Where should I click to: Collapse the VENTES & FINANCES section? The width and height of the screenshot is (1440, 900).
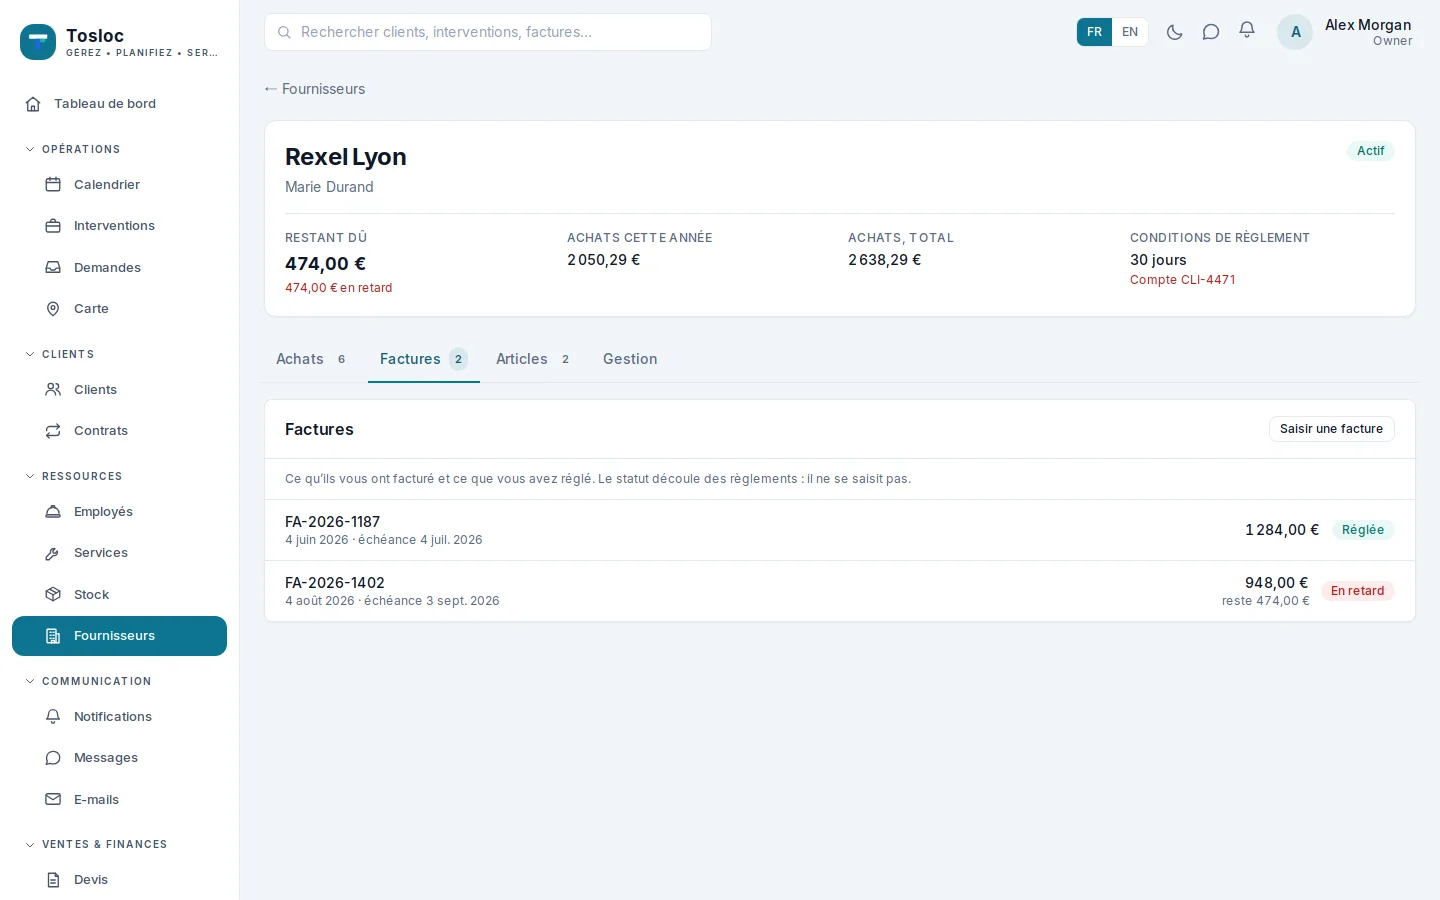(96, 844)
